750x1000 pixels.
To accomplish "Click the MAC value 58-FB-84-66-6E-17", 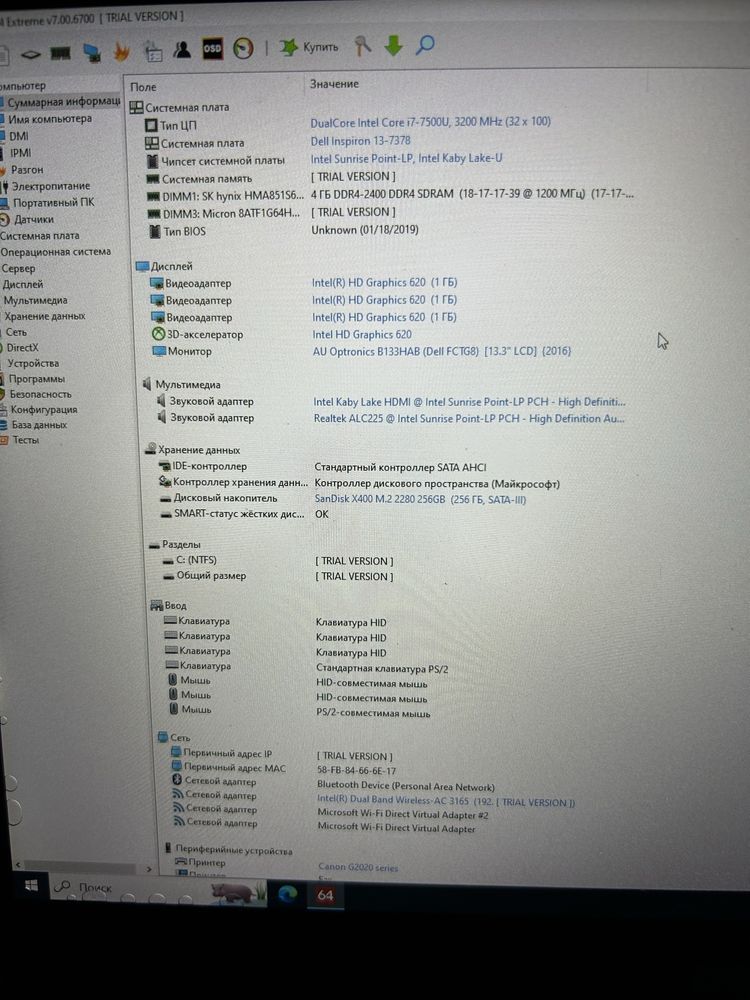I will 357,770.
